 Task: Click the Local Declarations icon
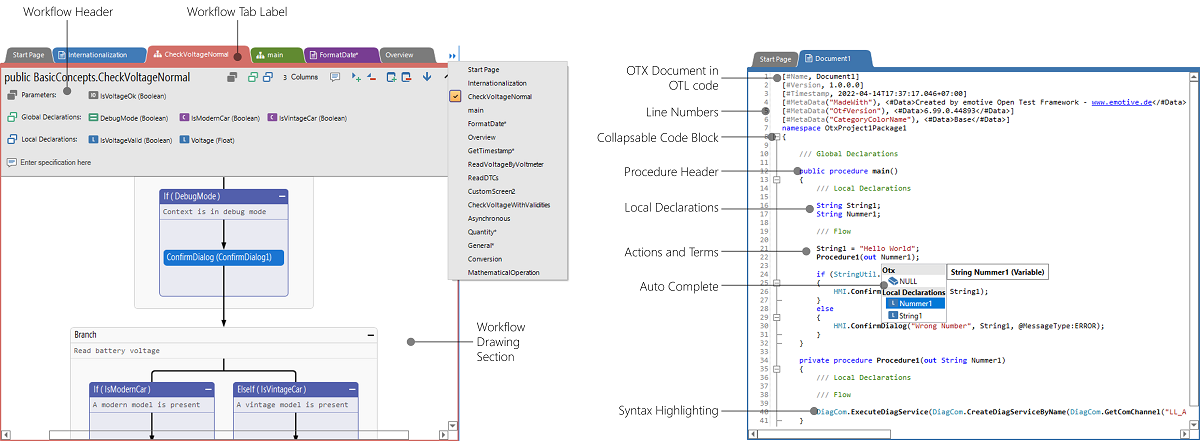point(11,140)
